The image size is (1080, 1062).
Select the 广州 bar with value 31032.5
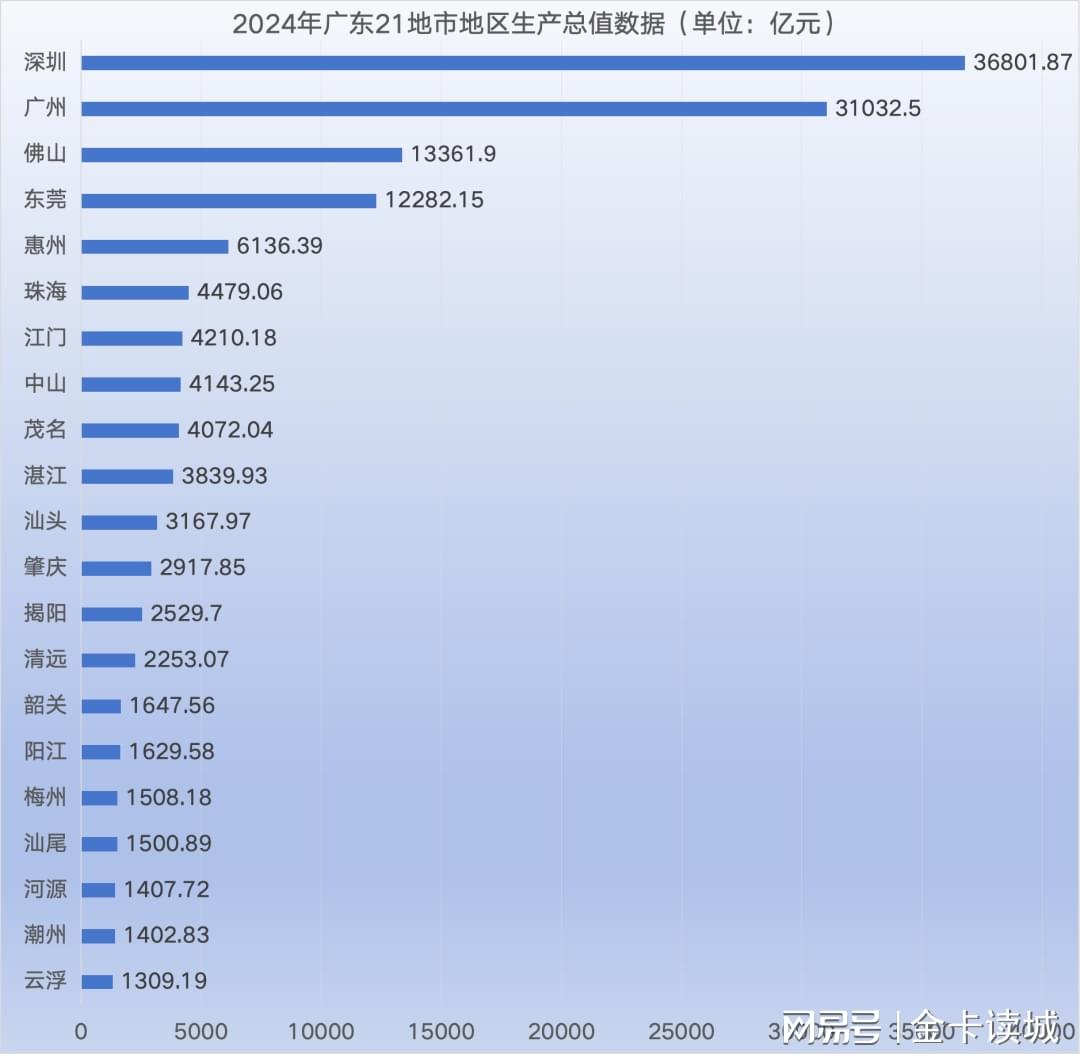[x=454, y=109]
